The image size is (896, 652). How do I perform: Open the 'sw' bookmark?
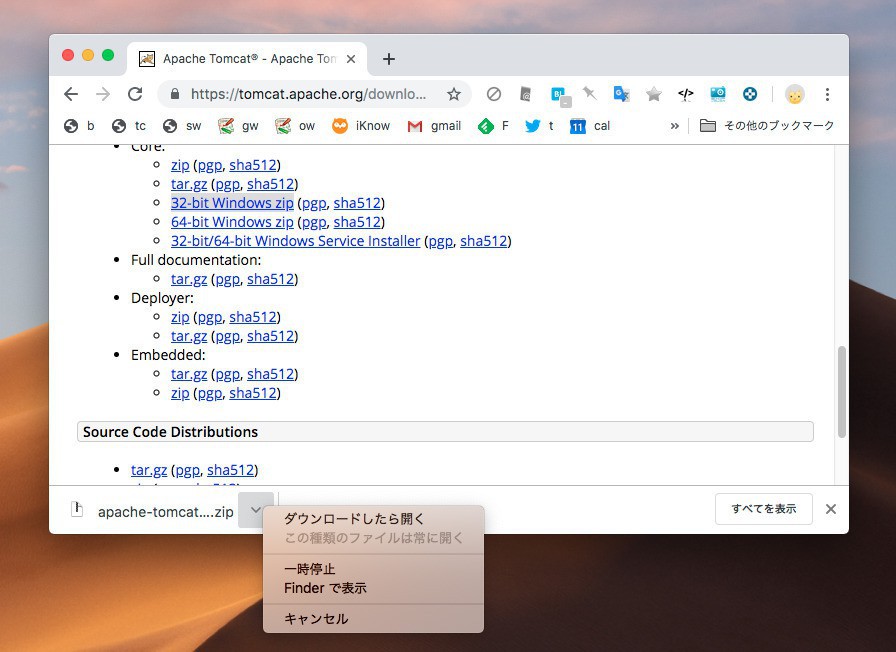click(x=182, y=126)
